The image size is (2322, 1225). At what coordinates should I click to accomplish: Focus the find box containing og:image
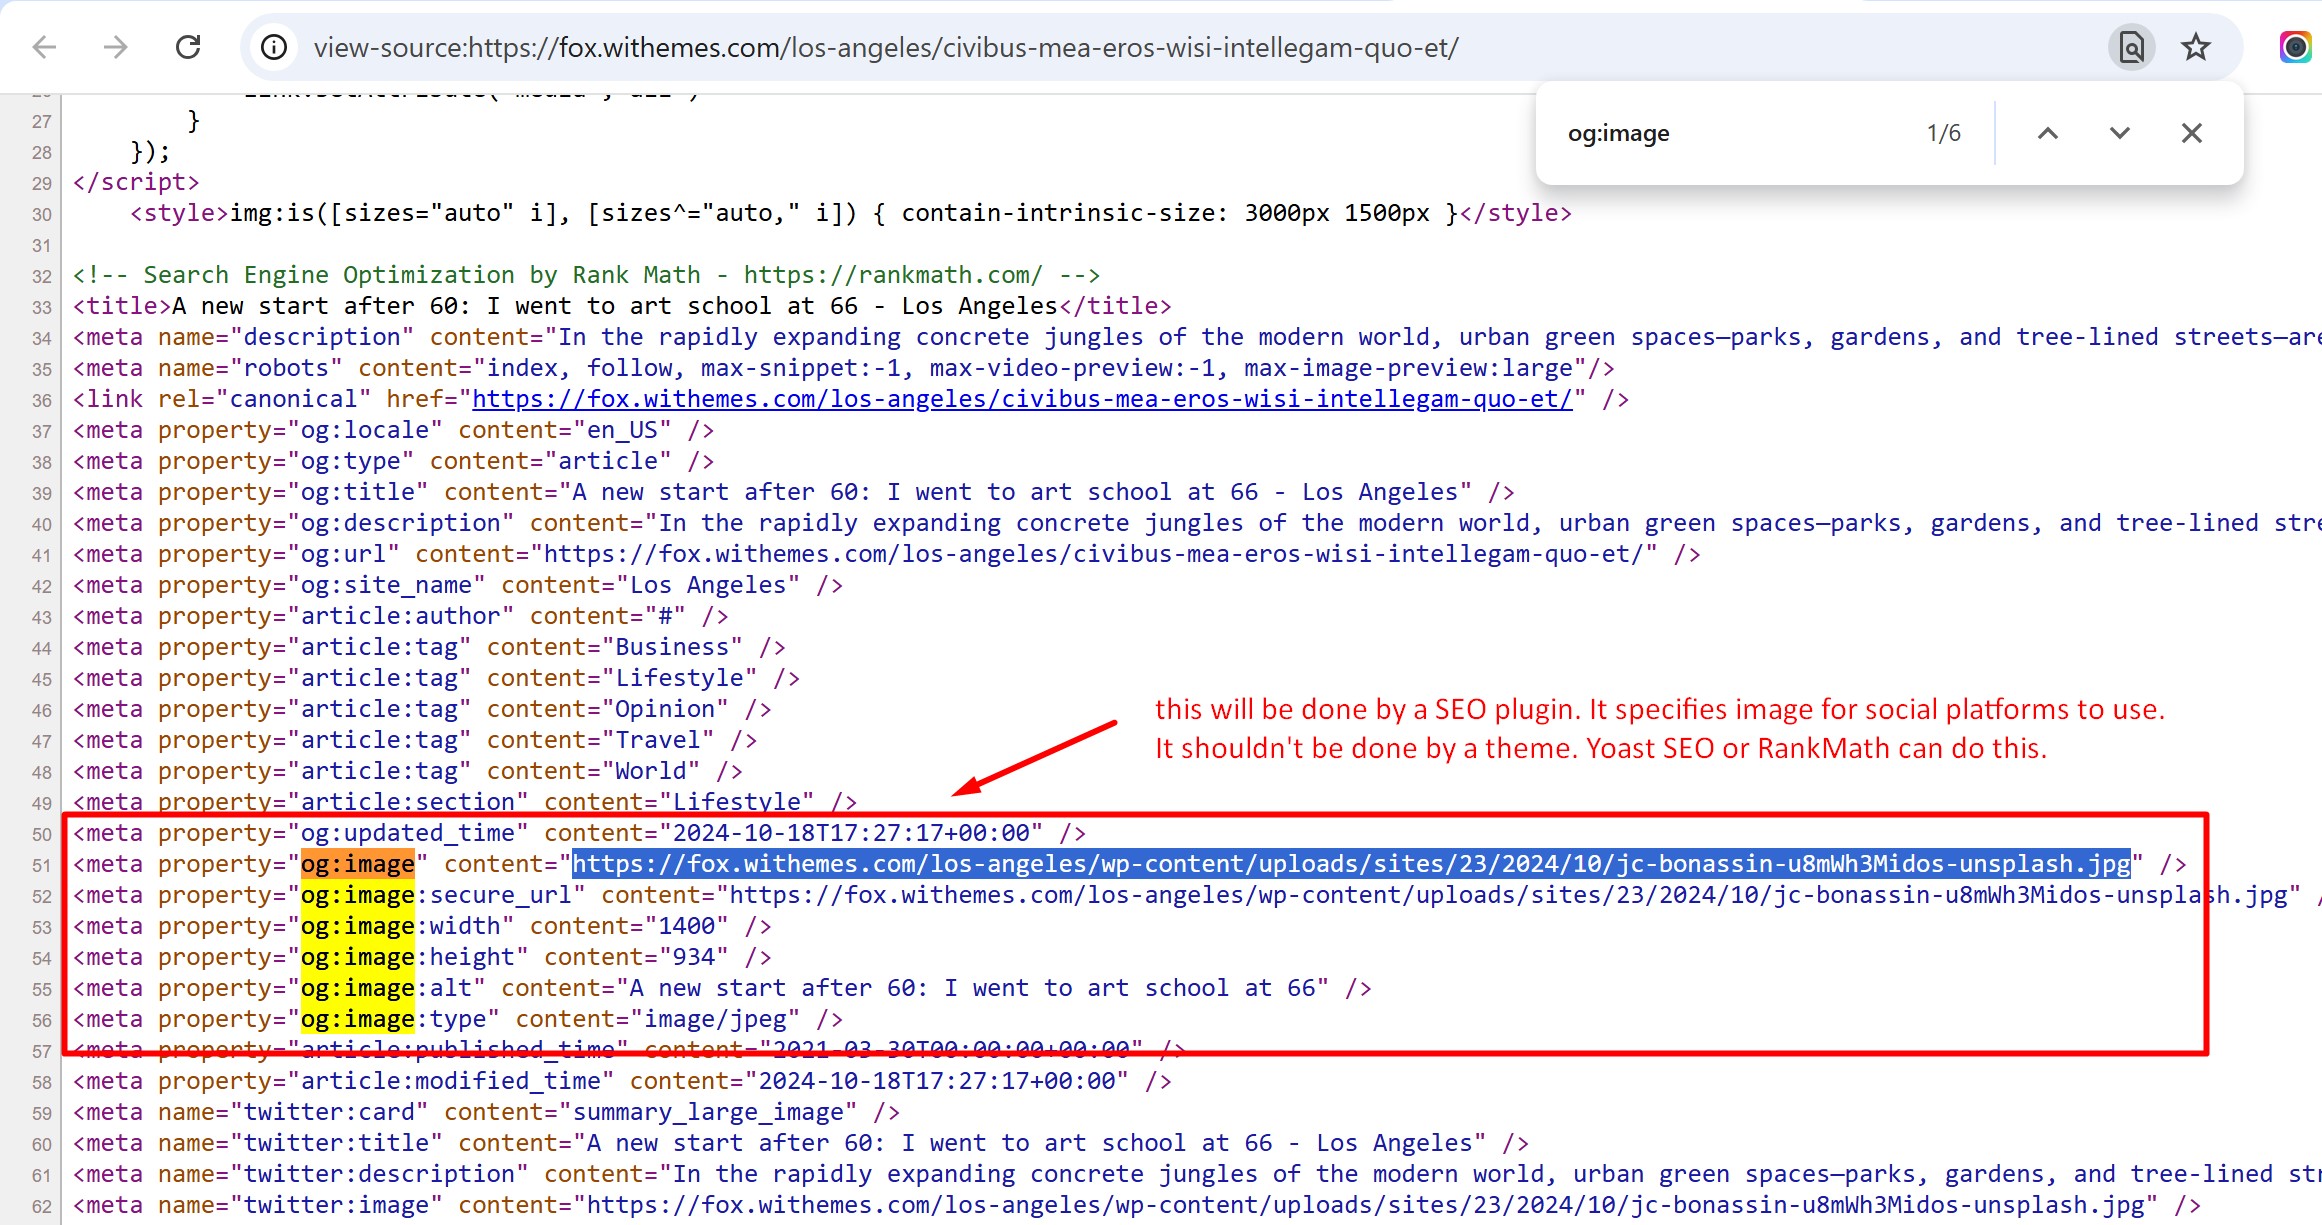point(1735,133)
